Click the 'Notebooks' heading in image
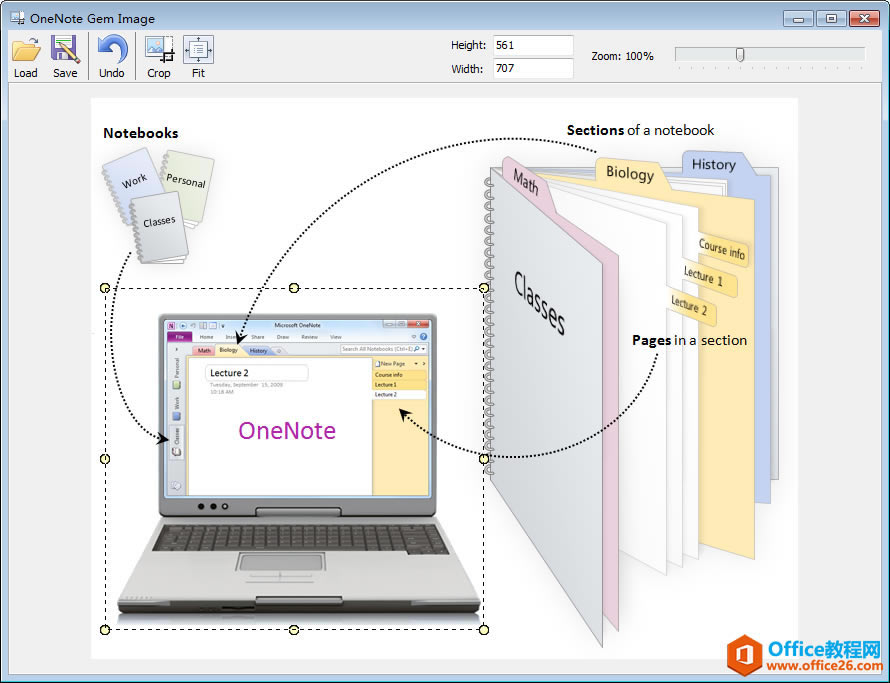This screenshot has width=890, height=683. coord(141,133)
